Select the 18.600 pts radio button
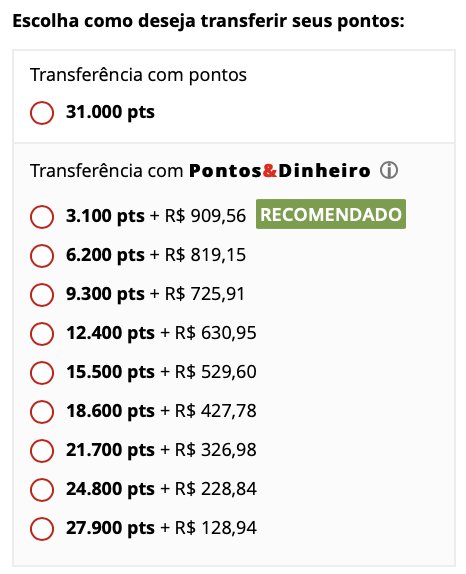466x574 pixels. pos(42,411)
